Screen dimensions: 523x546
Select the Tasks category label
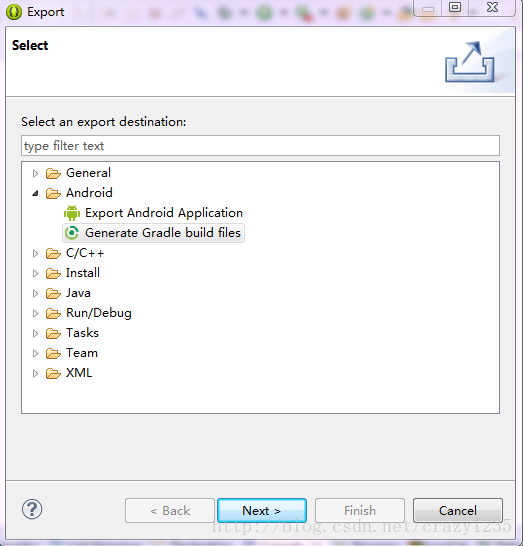point(83,333)
